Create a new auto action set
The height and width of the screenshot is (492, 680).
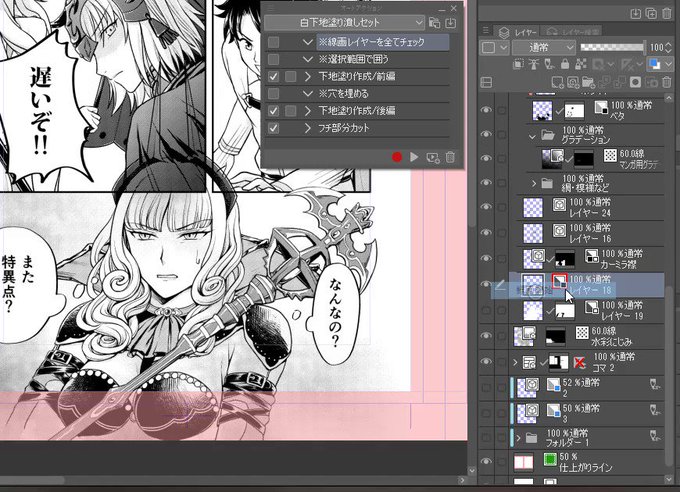pos(434,23)
